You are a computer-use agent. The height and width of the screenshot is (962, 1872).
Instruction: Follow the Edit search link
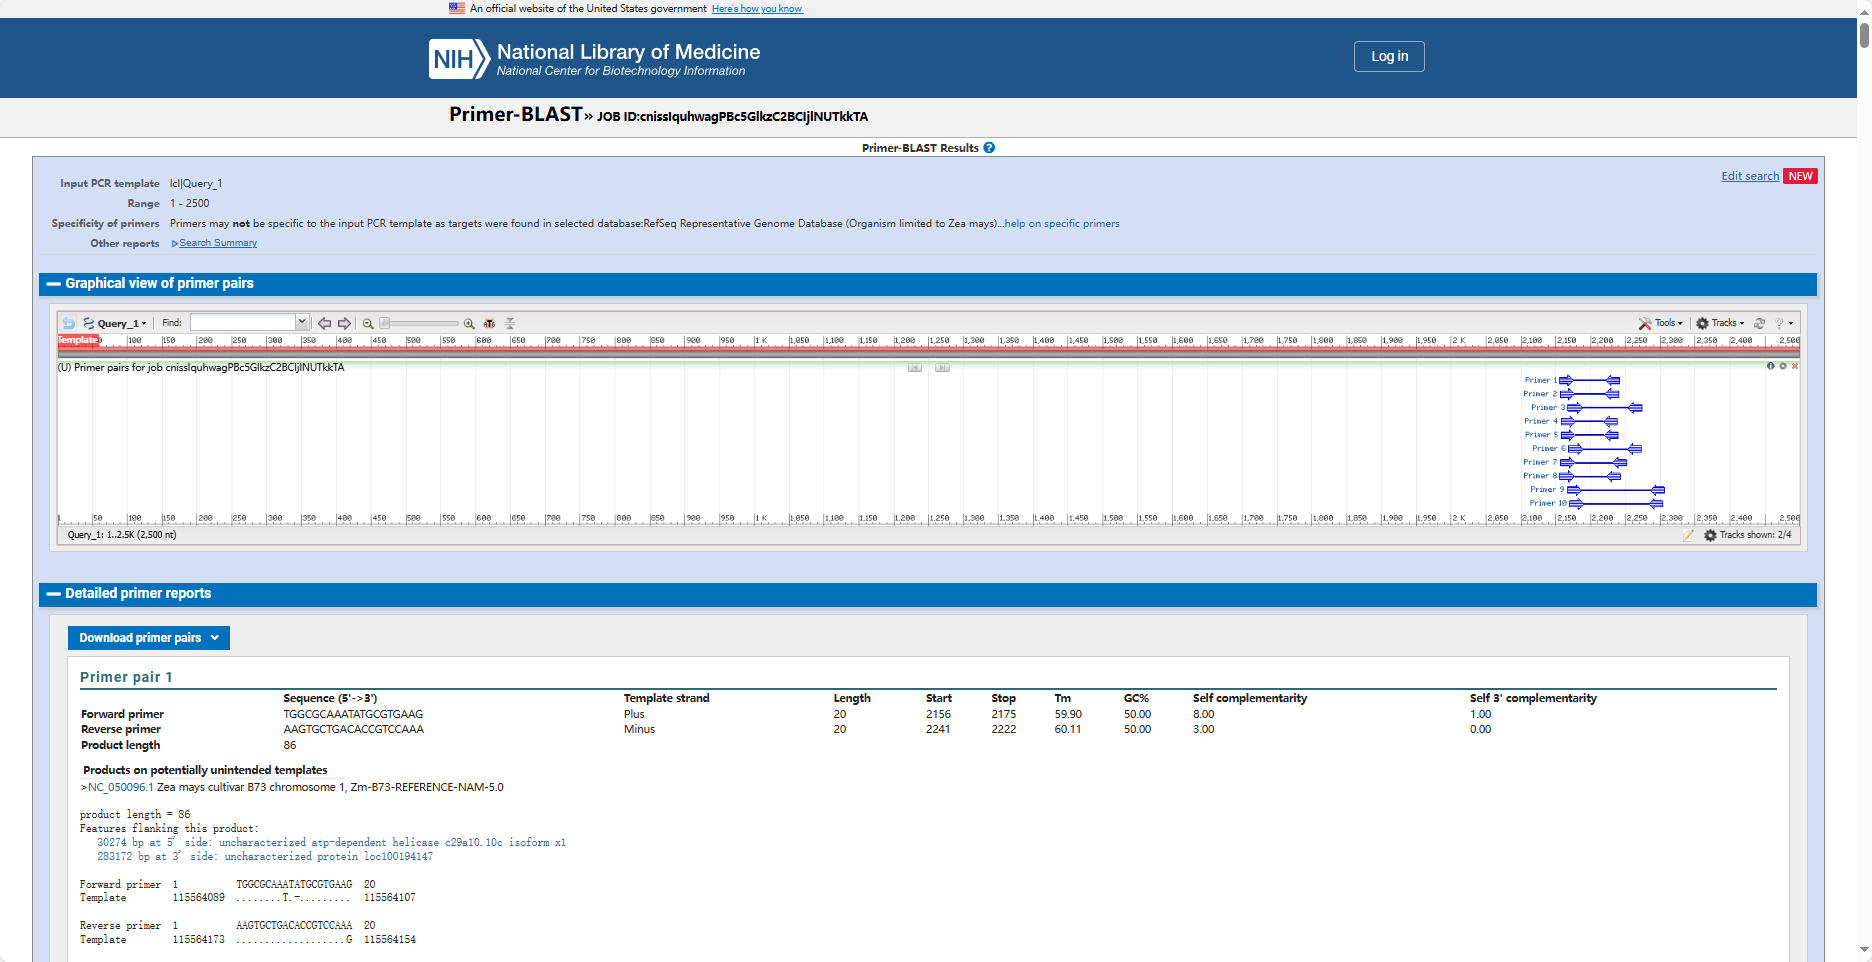pos(1750,176)
